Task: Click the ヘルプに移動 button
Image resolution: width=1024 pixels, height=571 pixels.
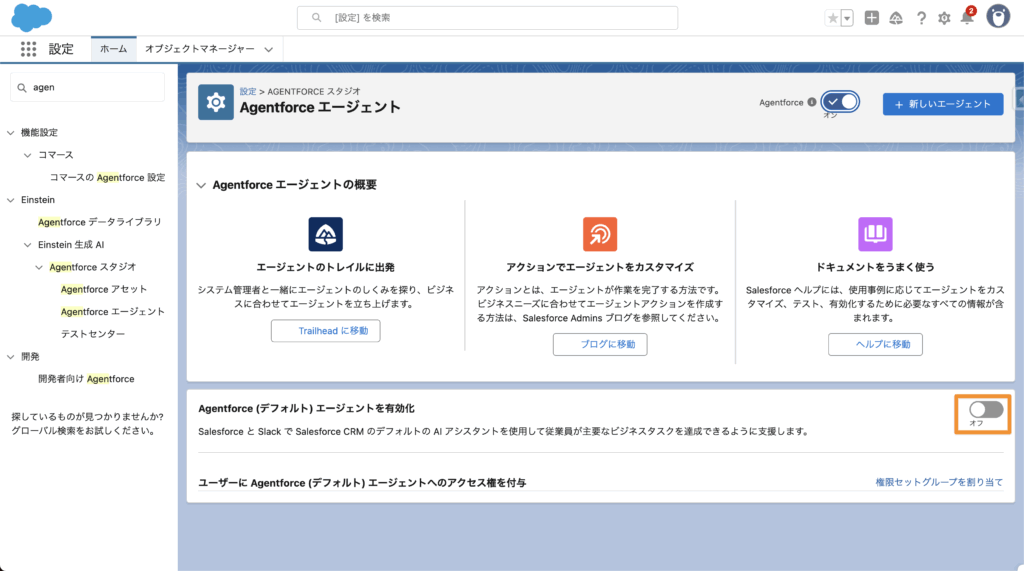Action: [x=875, y=344]
